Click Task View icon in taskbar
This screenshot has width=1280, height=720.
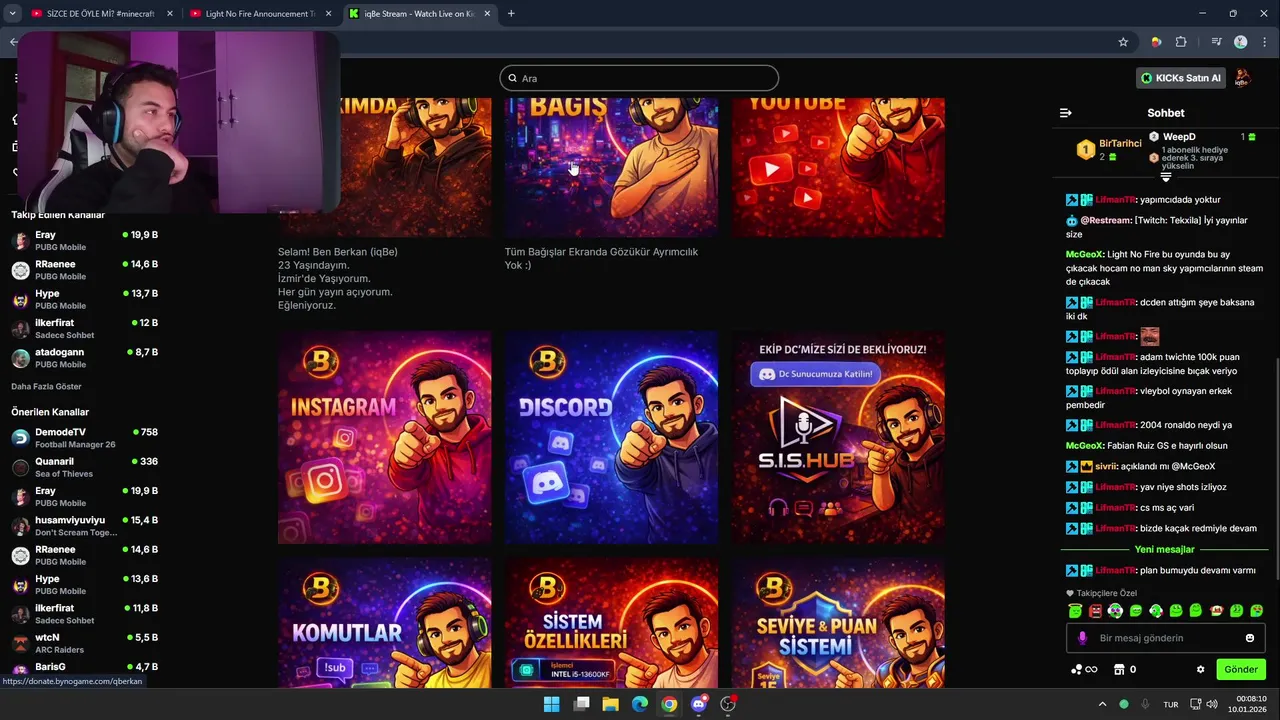[581, 704]
